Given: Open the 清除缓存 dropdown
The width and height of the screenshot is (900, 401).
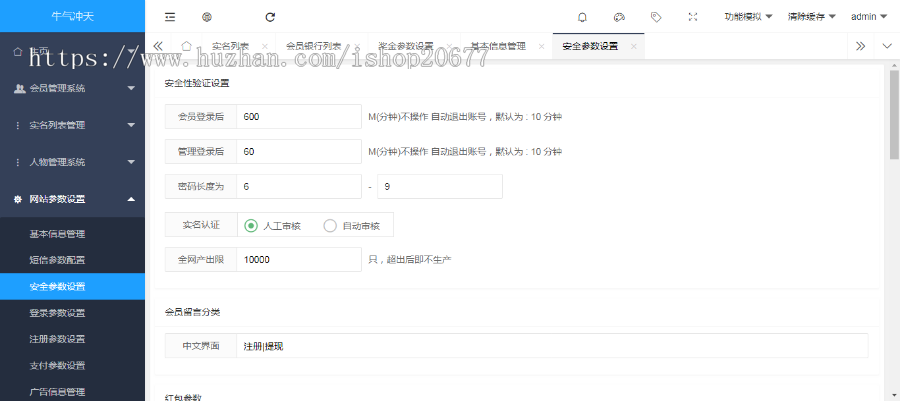Looking at the screenshot, I should tap(812, 17).
